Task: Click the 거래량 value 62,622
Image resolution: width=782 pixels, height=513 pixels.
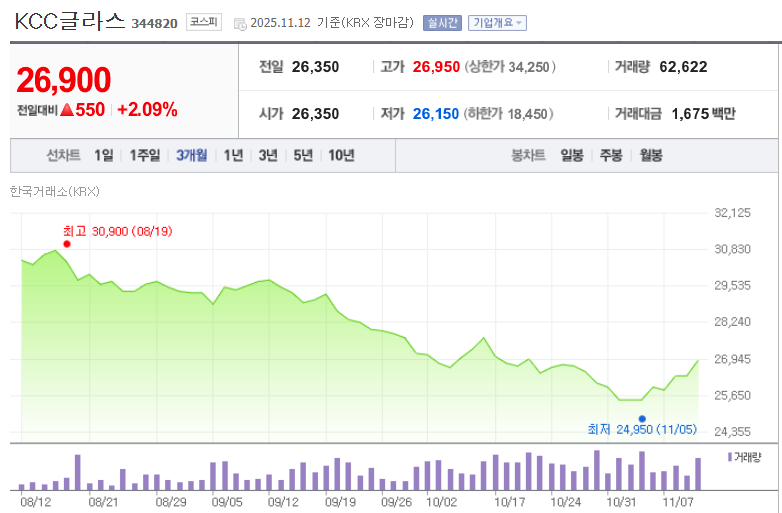Action: tap(683, 67)
